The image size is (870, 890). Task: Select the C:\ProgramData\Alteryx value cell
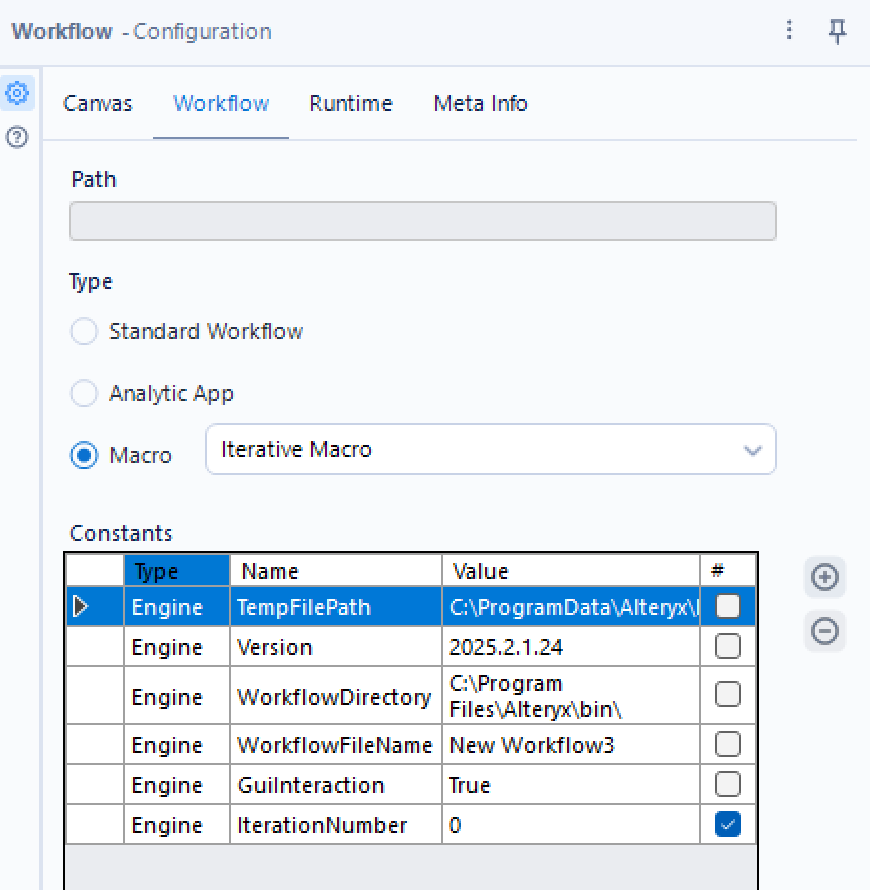click(x=571, y=607)
